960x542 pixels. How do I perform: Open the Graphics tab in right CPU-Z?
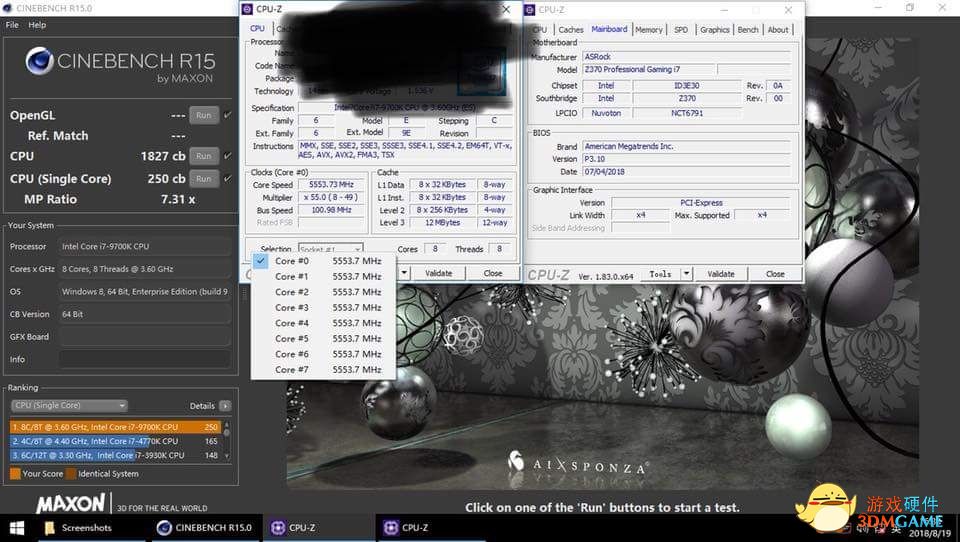(x=714, y=29)
